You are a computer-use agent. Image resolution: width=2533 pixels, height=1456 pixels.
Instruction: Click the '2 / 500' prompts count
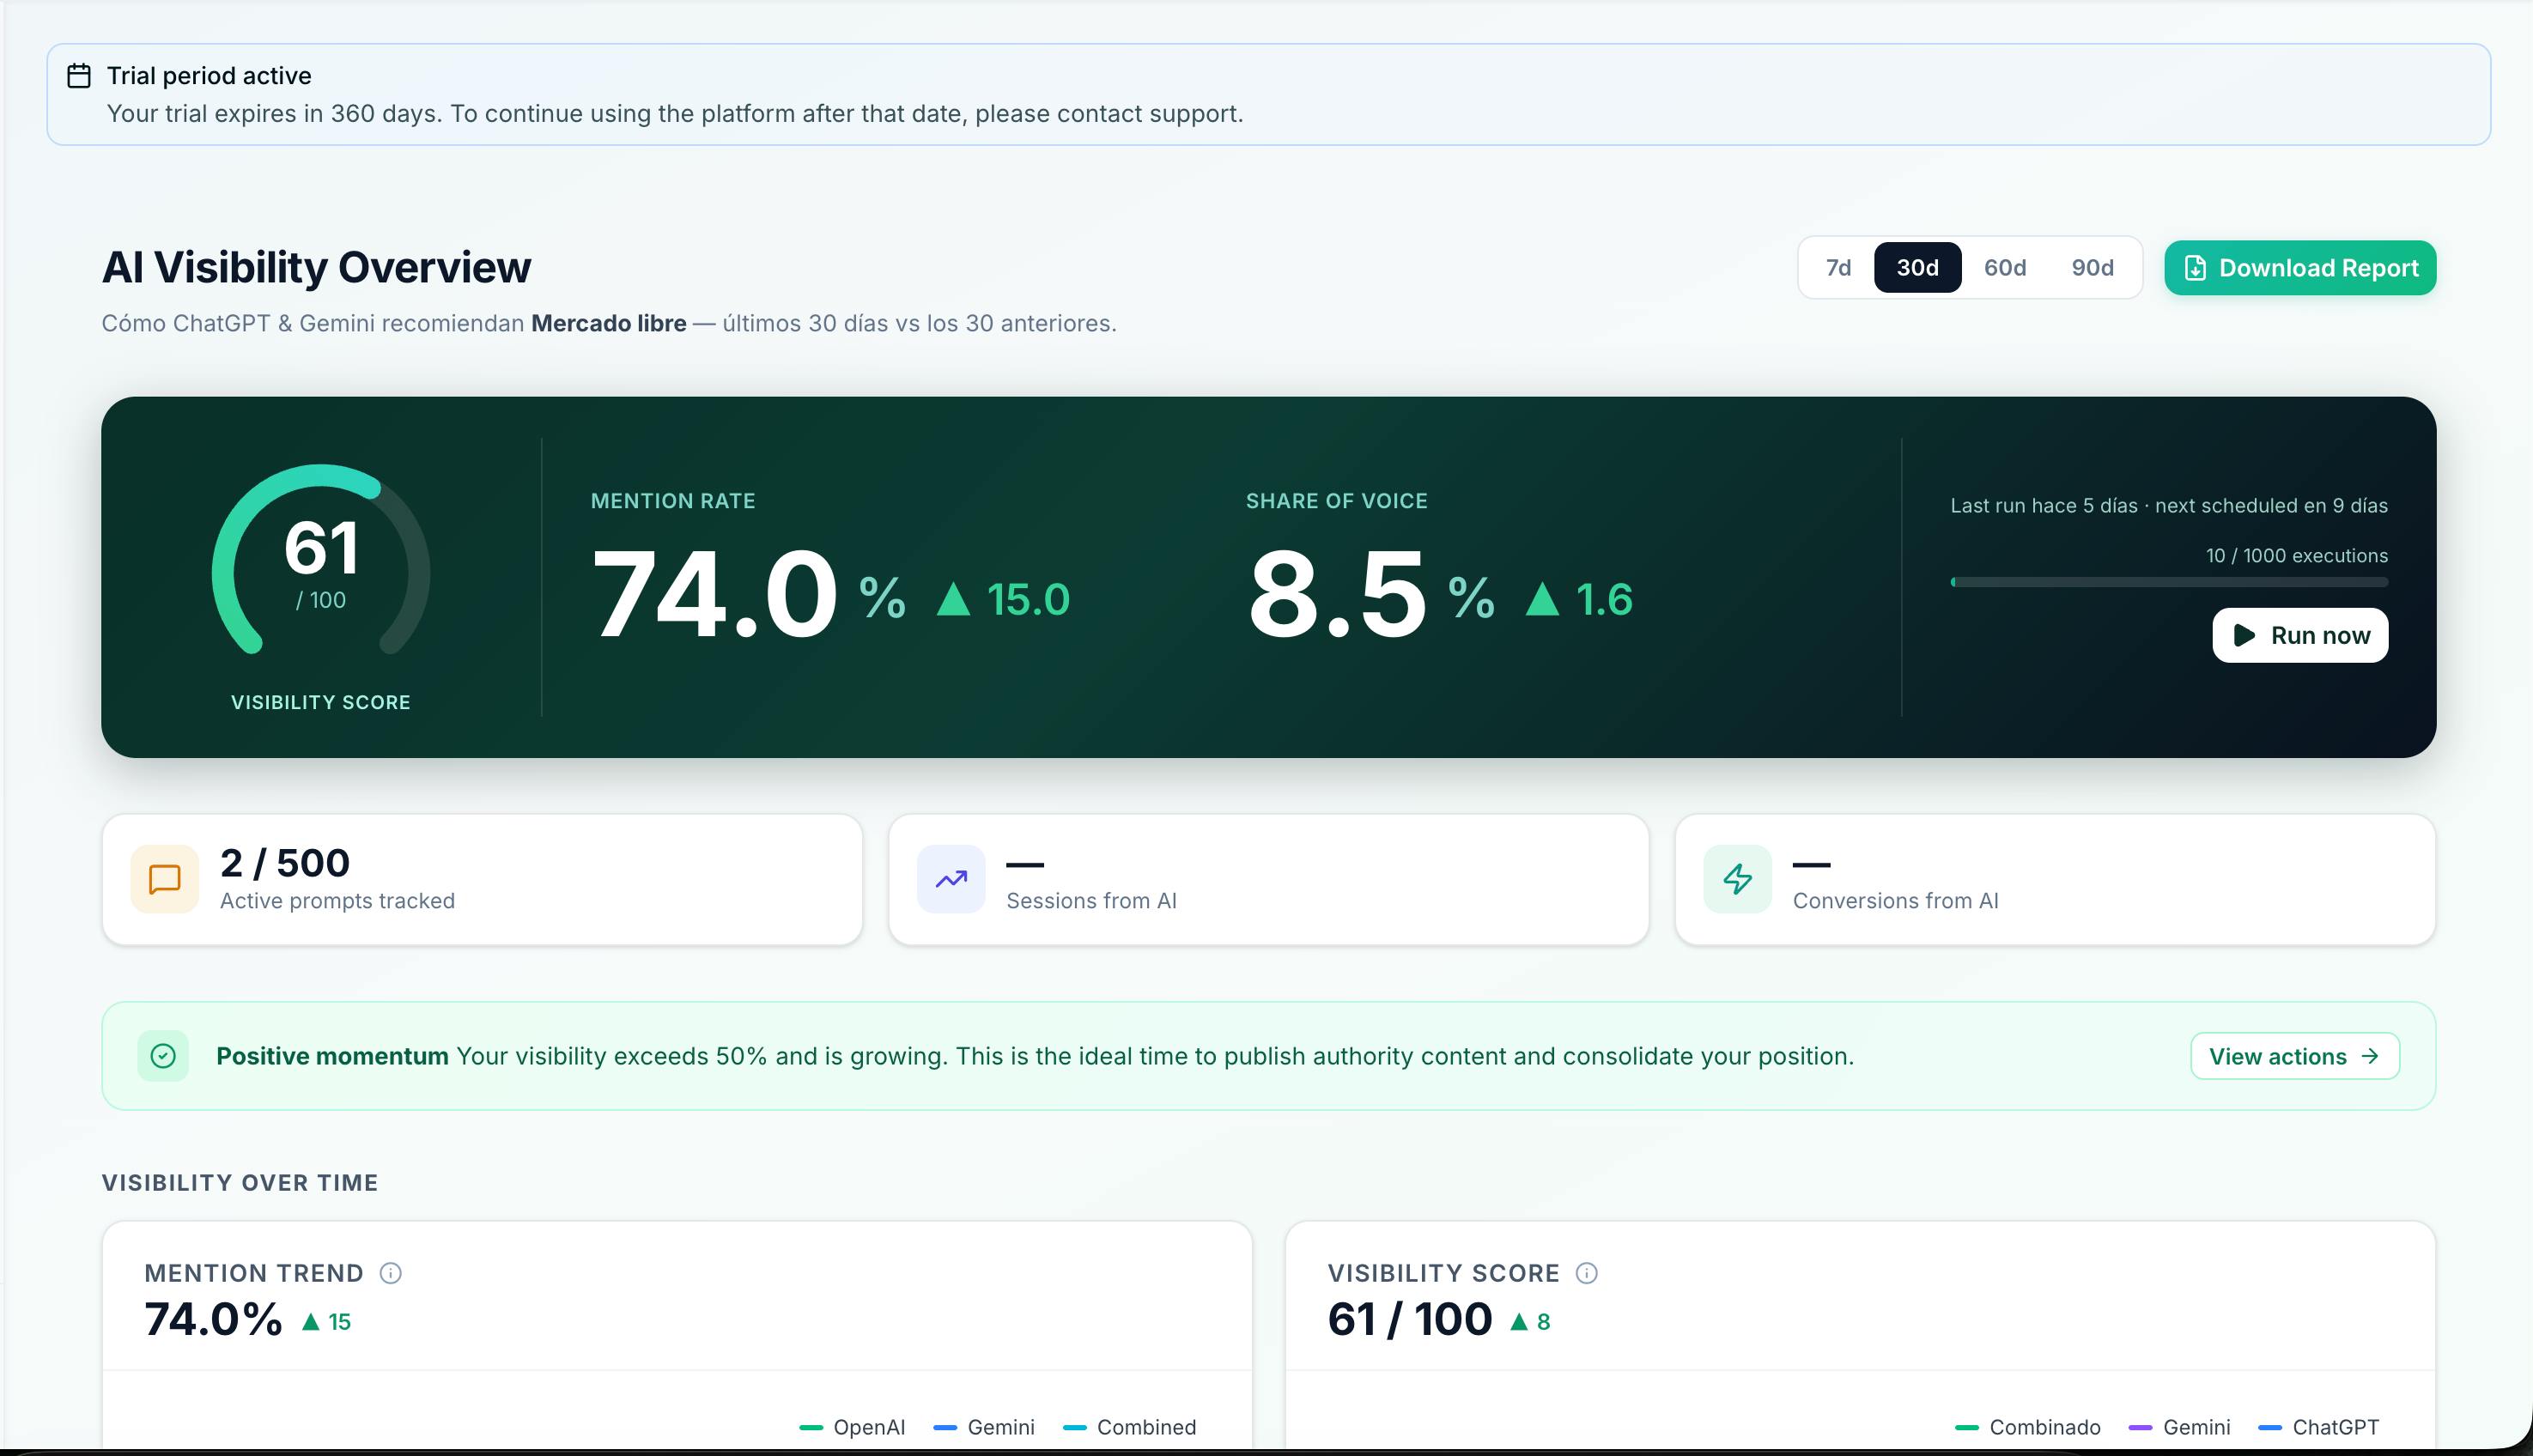285,863
